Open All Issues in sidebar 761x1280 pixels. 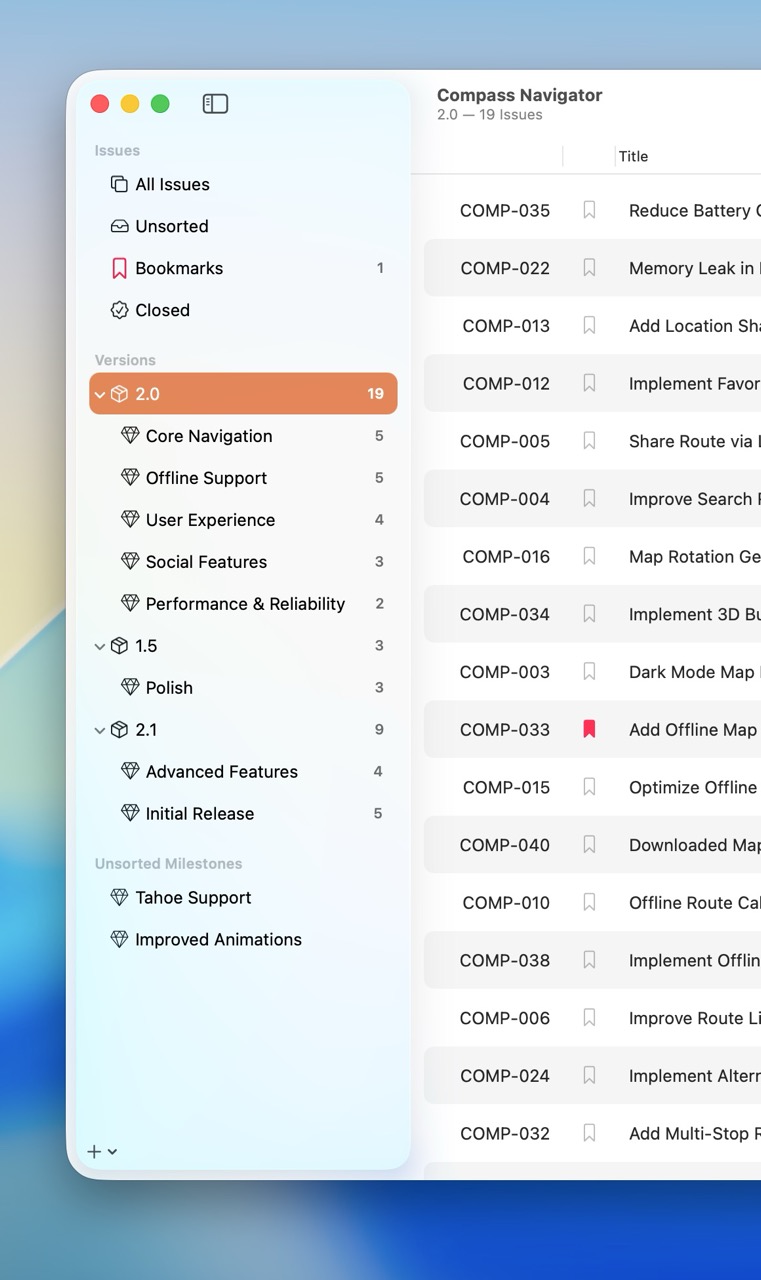click(243, 184)
